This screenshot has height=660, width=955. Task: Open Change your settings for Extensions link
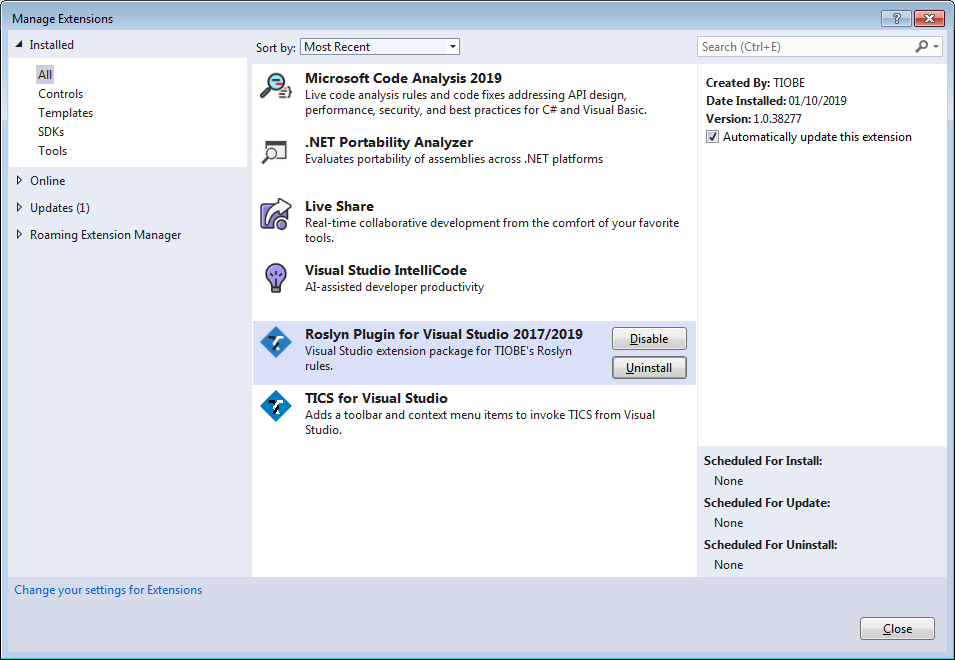[x=108, y=589]
